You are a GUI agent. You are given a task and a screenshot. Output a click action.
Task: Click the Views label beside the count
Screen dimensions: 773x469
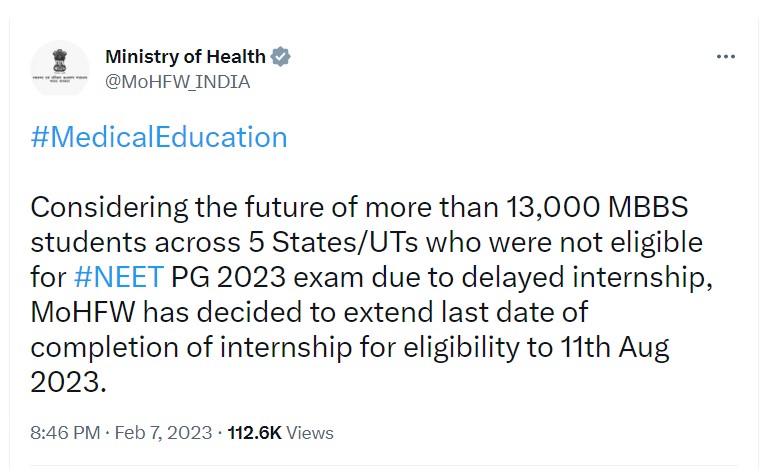310,433
